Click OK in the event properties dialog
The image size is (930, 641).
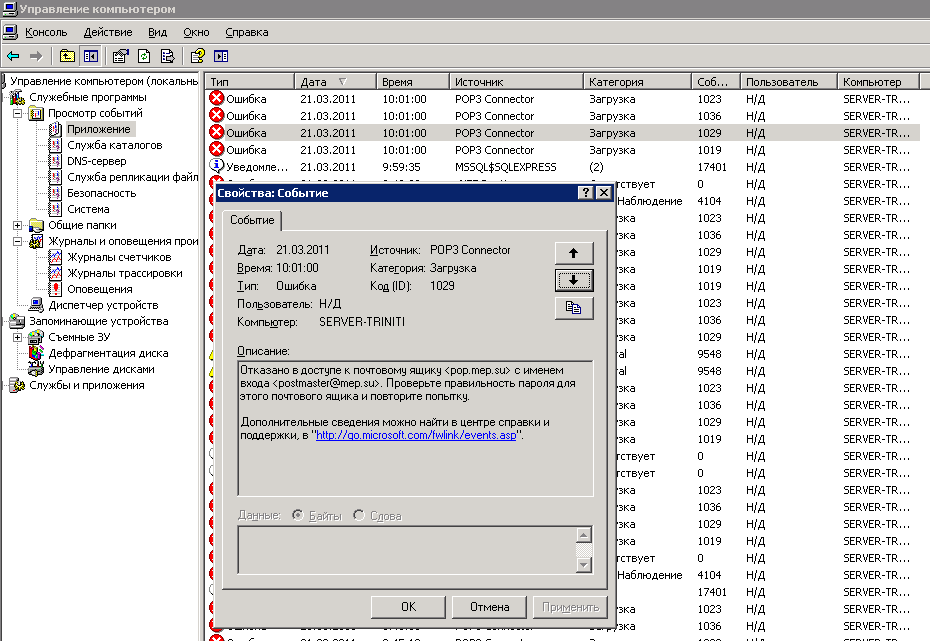pos(408,607)
